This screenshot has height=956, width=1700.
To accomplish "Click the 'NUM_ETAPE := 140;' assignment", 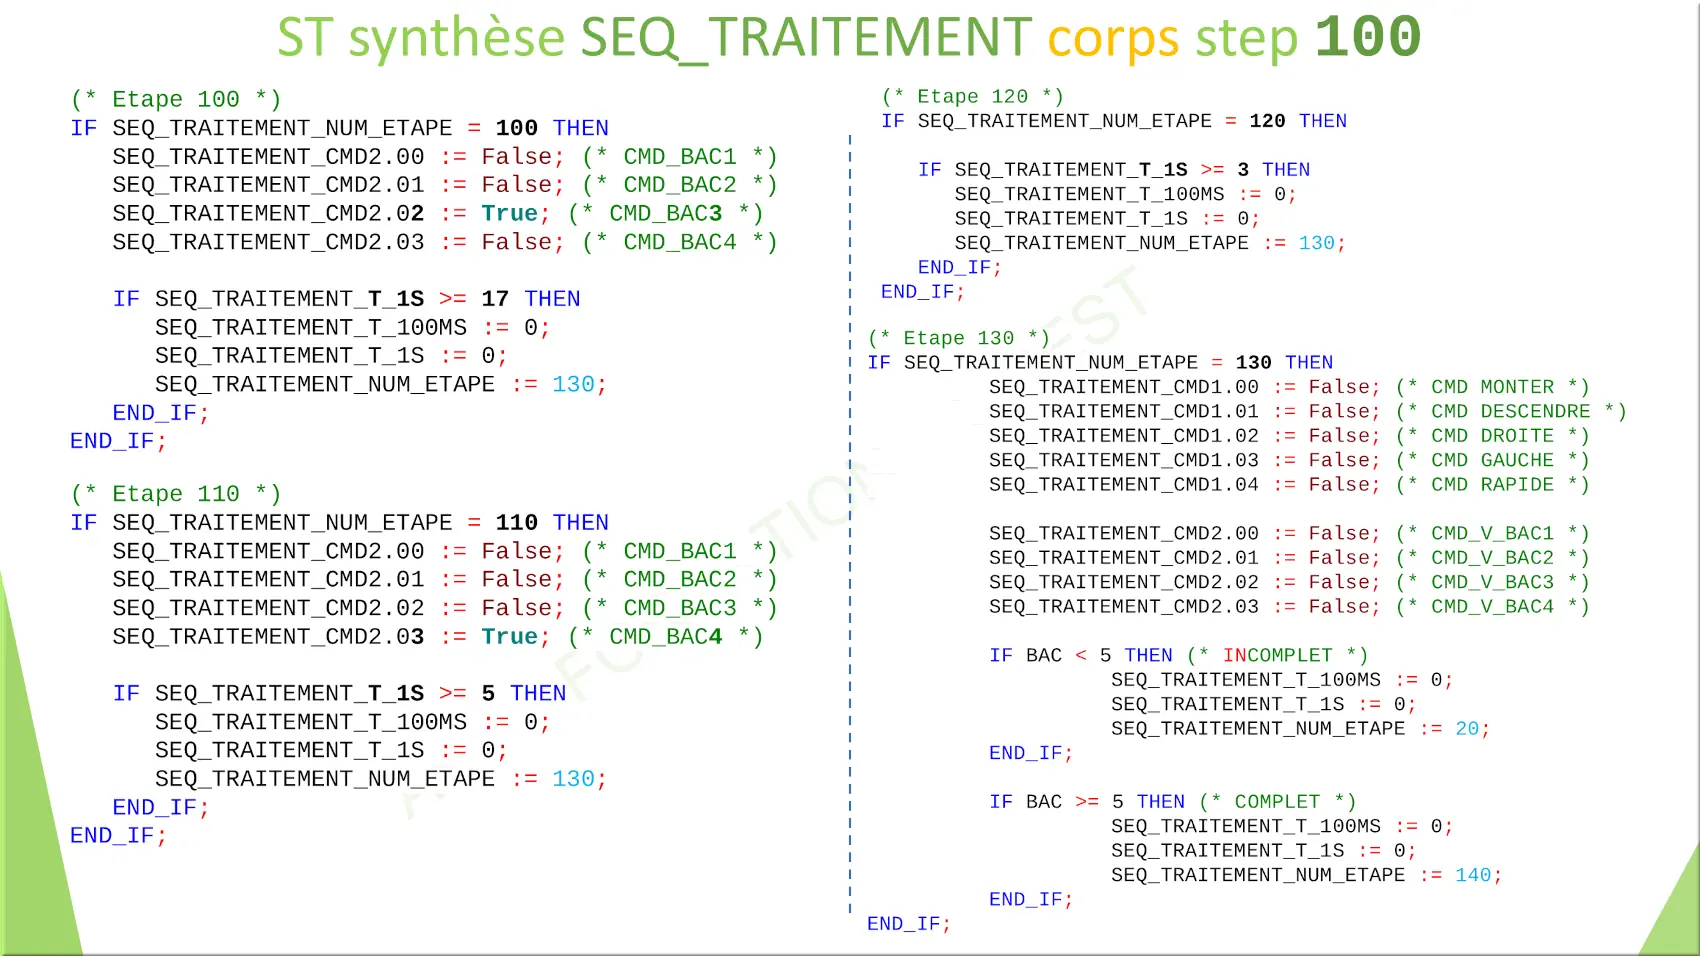I will pyautogui.click(x=1307, y=876).
